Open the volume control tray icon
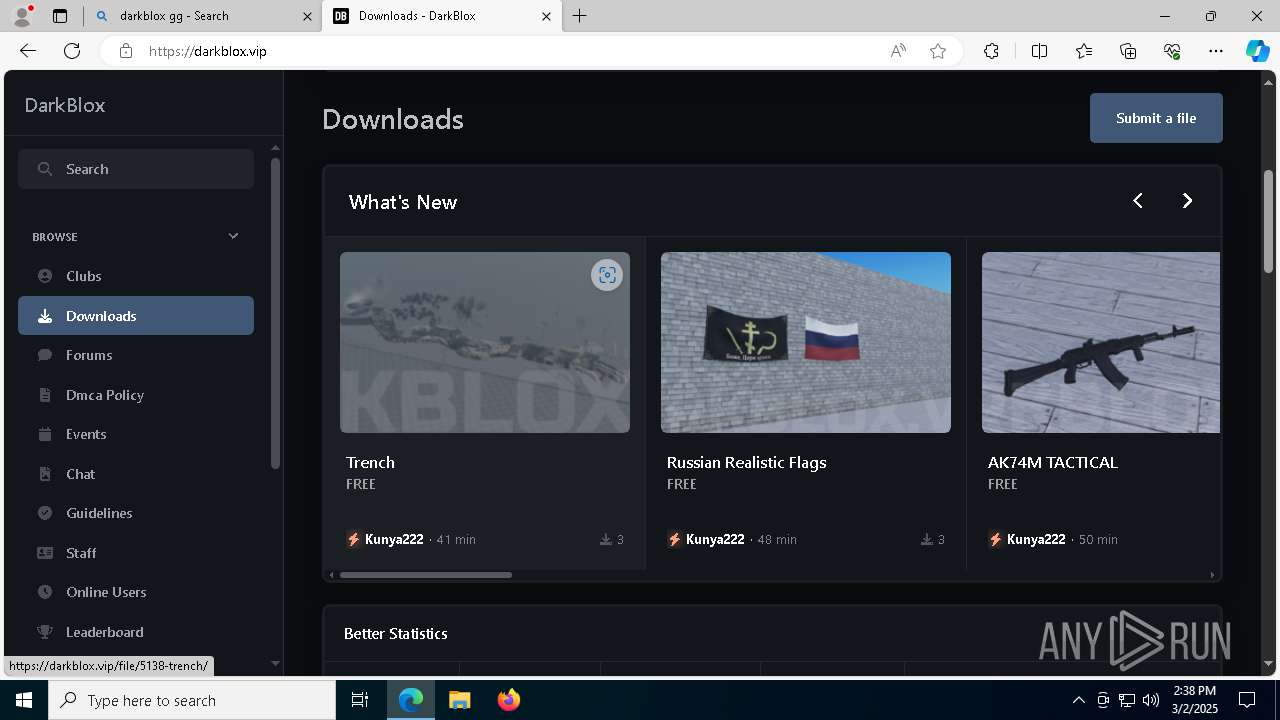The image size is (1280, 720). pos(1151,700)
